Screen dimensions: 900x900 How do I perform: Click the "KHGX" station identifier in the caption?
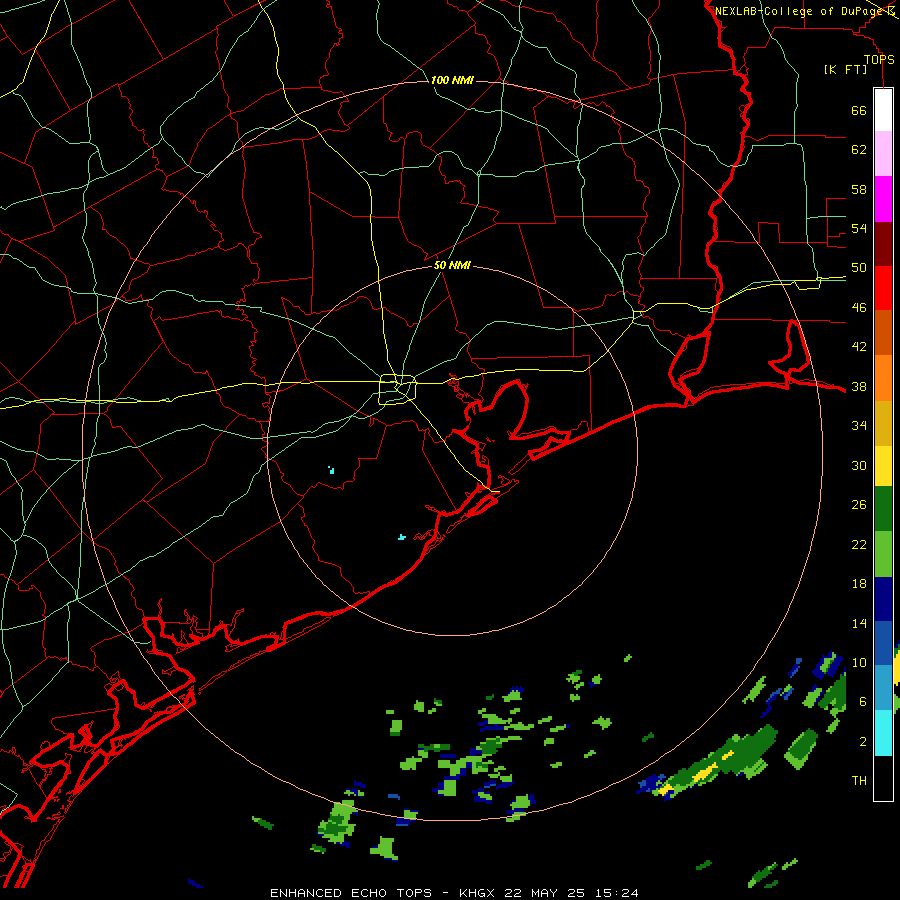(x=479, y=893)
